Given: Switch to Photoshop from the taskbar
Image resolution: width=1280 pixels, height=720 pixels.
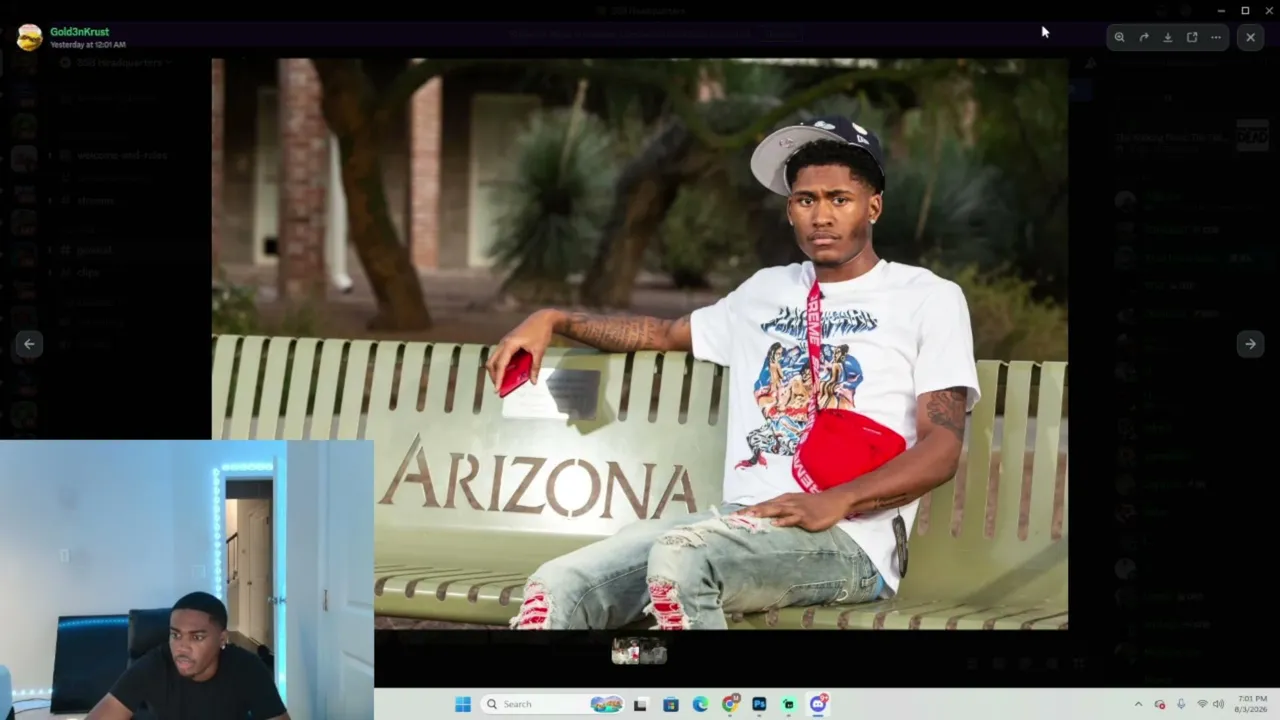Looking at the screenshot, I should pos(759,704).
